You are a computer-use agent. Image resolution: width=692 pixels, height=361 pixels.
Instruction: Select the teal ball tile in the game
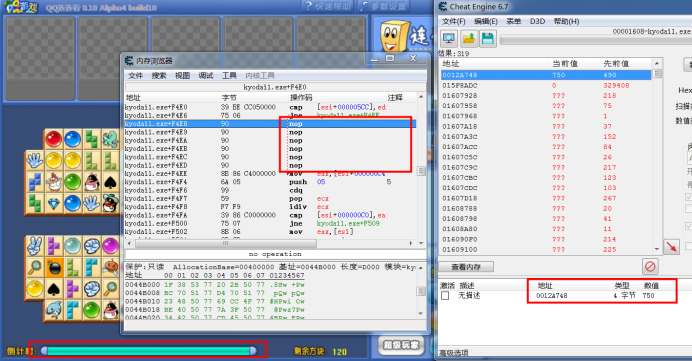tap(73, 246)
